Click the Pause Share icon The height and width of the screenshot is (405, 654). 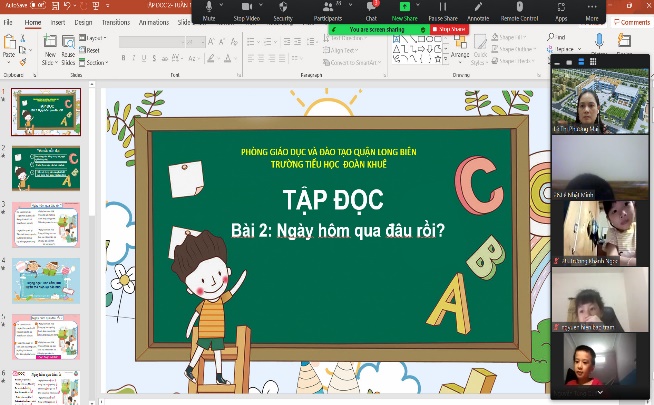(x=443, y=8)
